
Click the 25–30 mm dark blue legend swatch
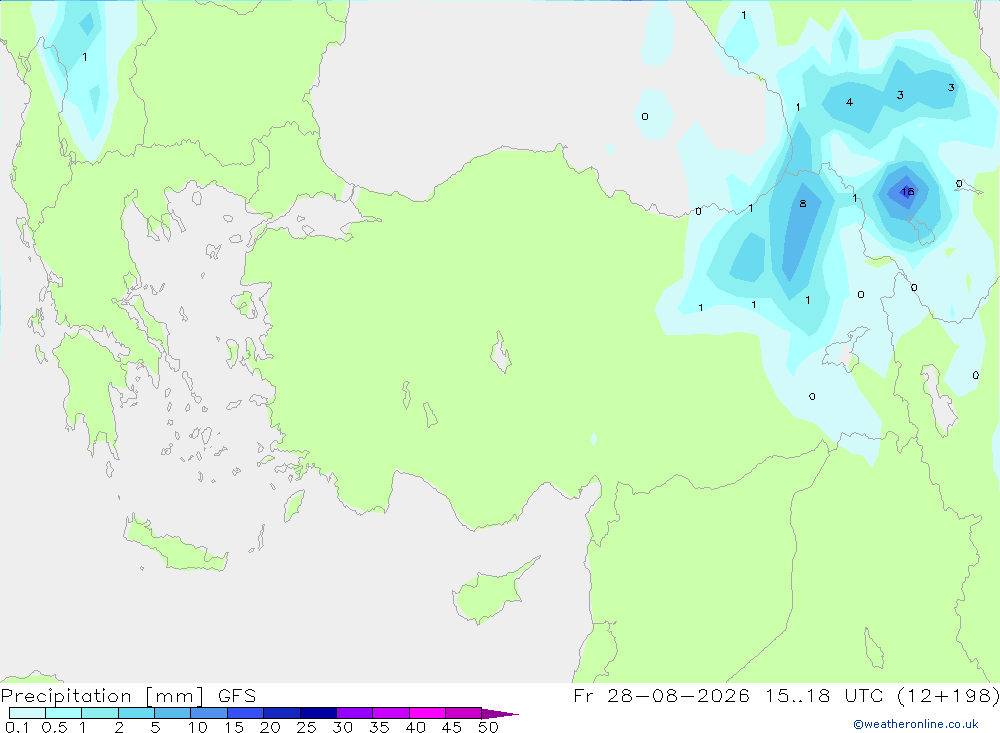point(318,713)
